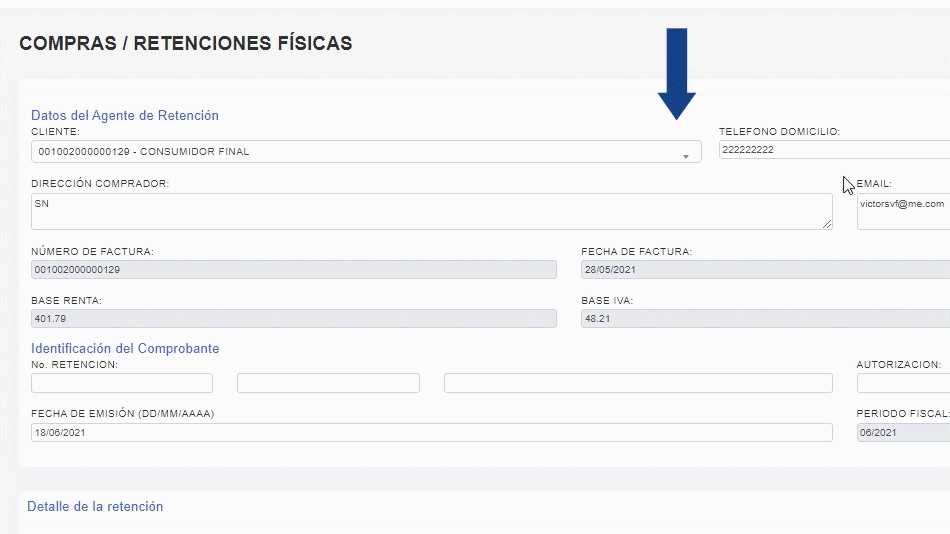Select the NÚMERO DE FACTURA field

[293, 269]
